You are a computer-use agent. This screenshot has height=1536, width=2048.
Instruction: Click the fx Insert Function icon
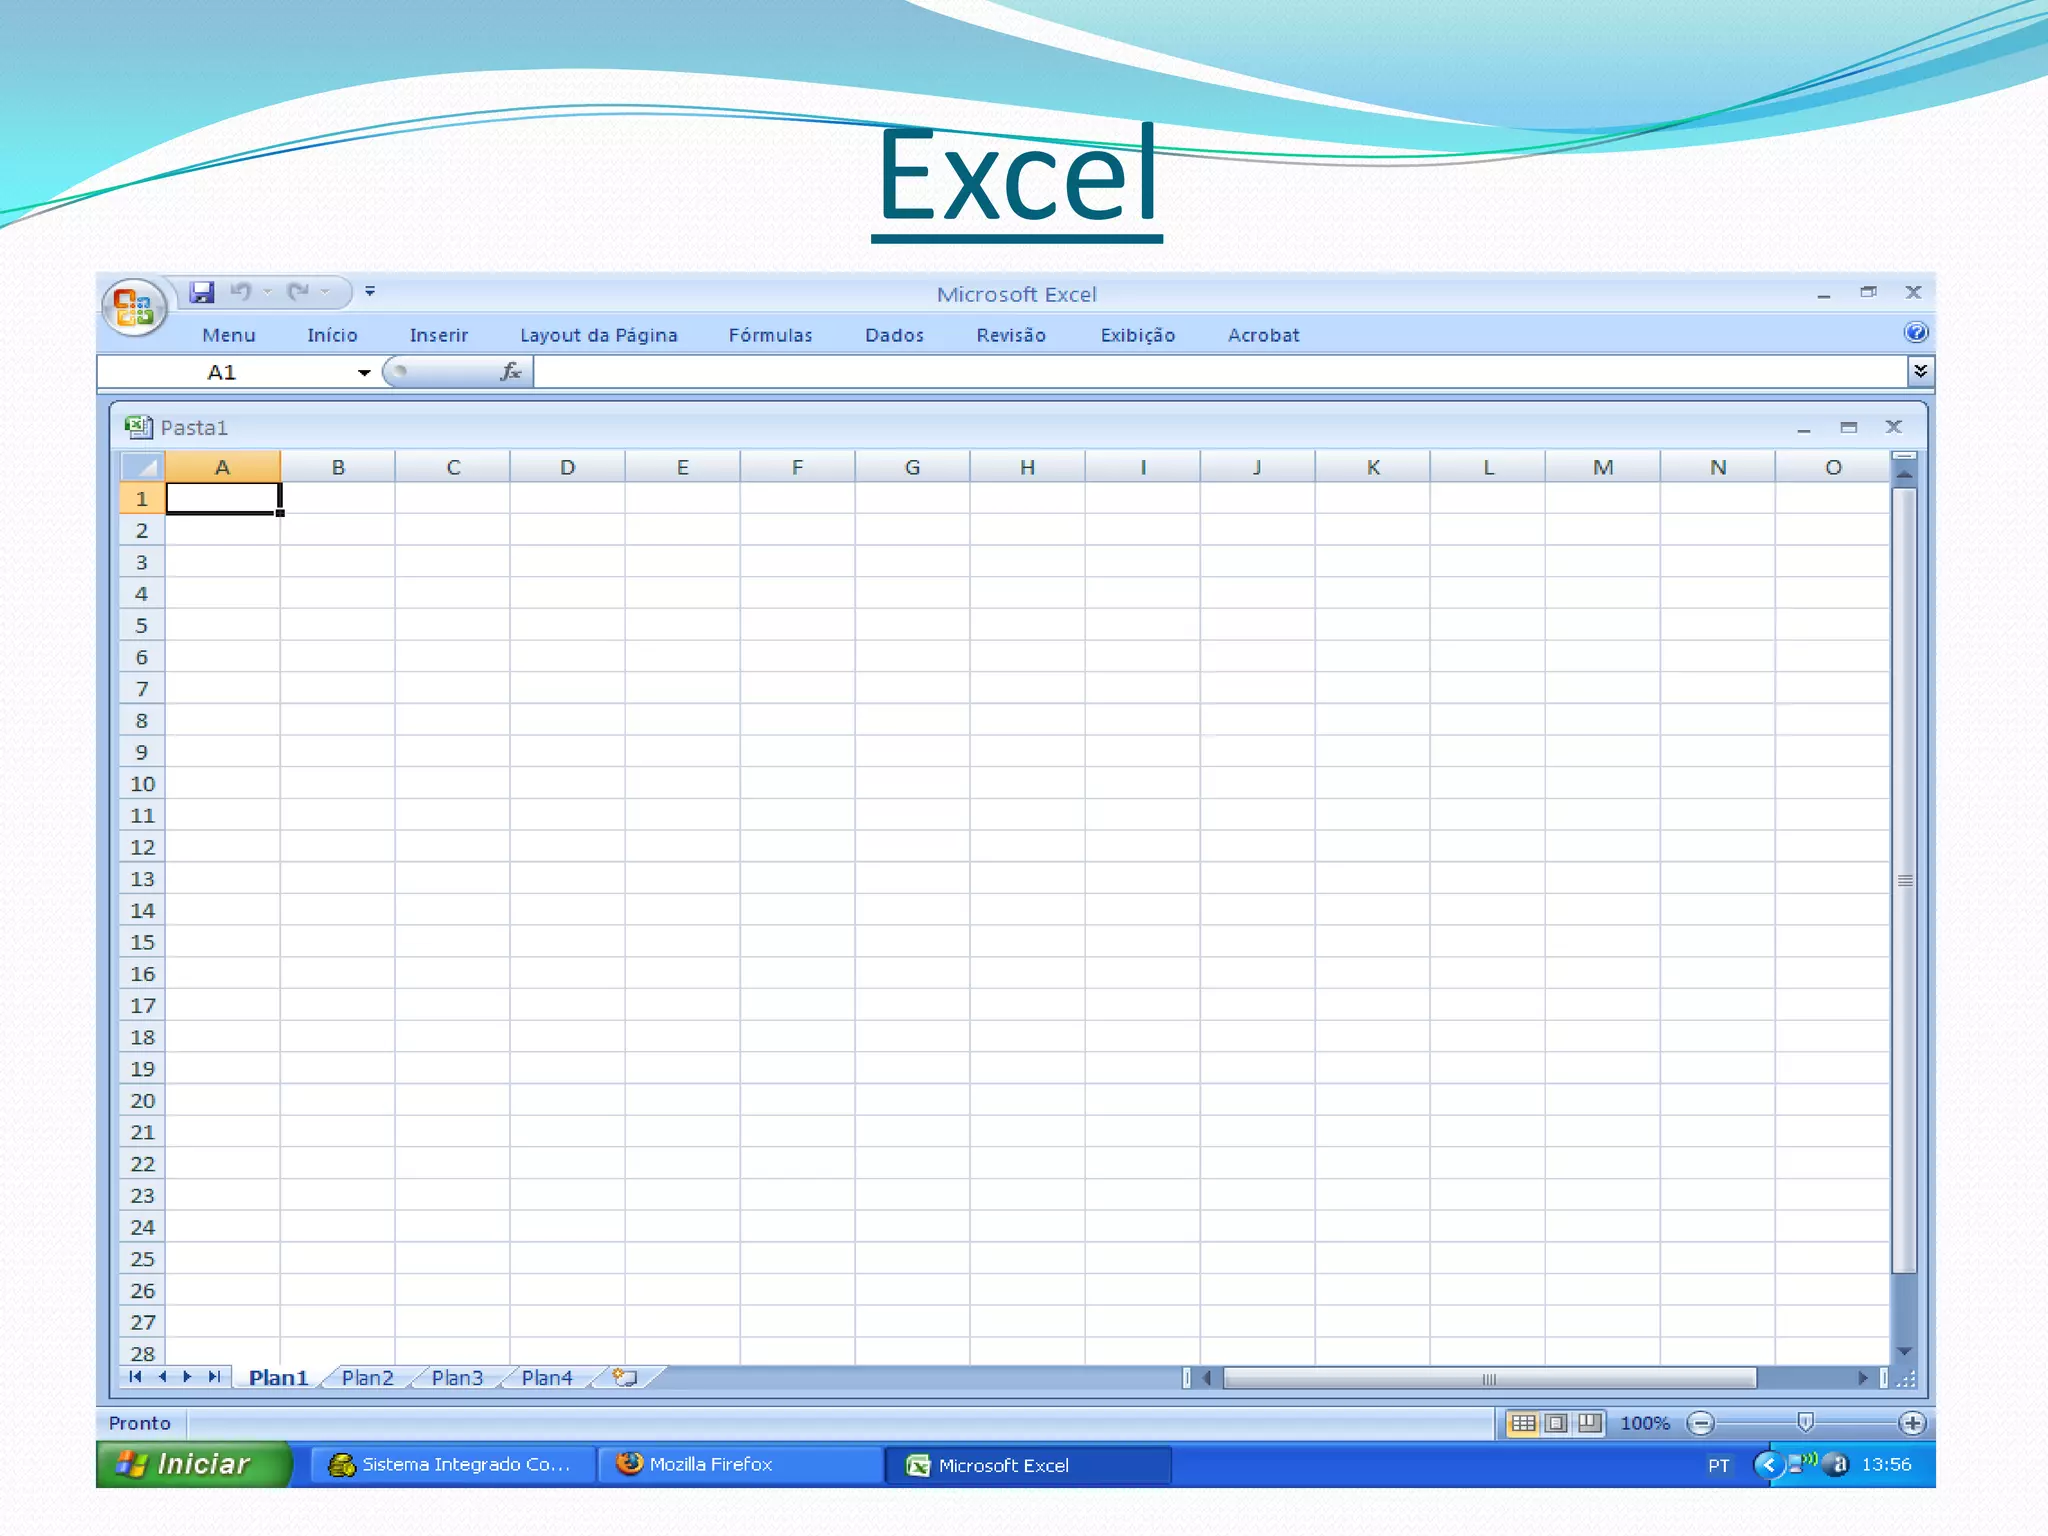coord(511,371)
